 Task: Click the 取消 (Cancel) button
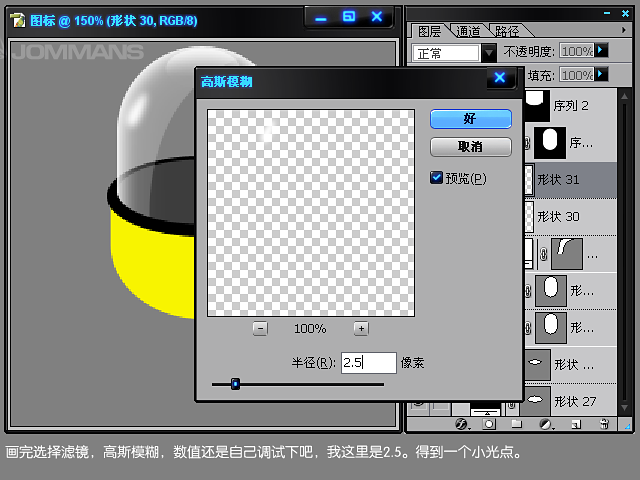471,147
